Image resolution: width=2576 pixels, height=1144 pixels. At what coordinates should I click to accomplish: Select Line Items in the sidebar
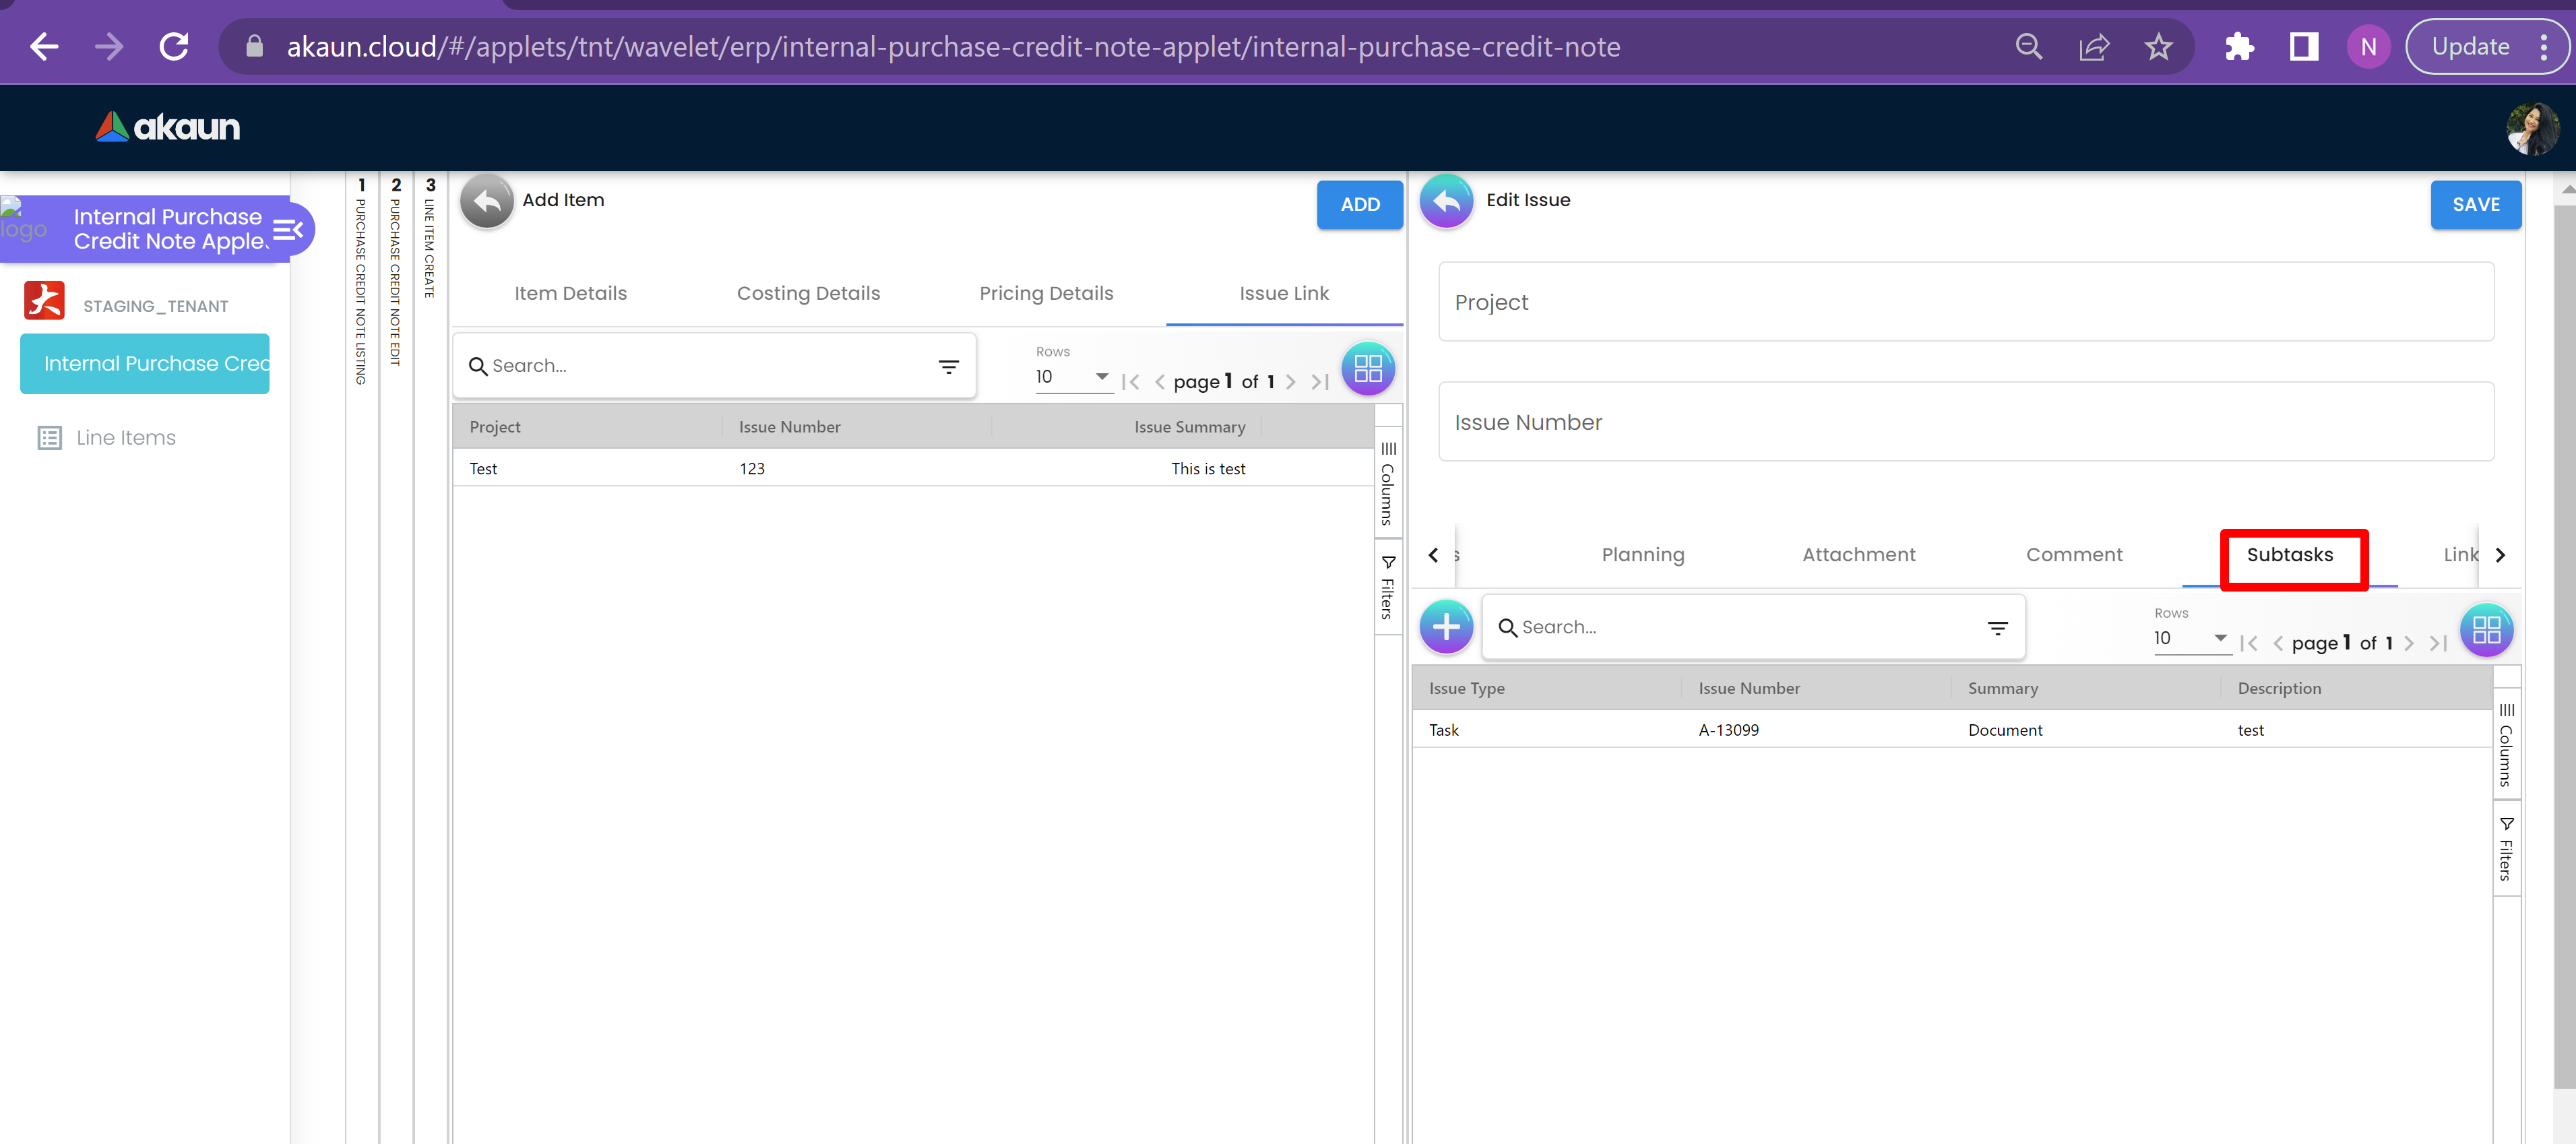tap(125, 438)
